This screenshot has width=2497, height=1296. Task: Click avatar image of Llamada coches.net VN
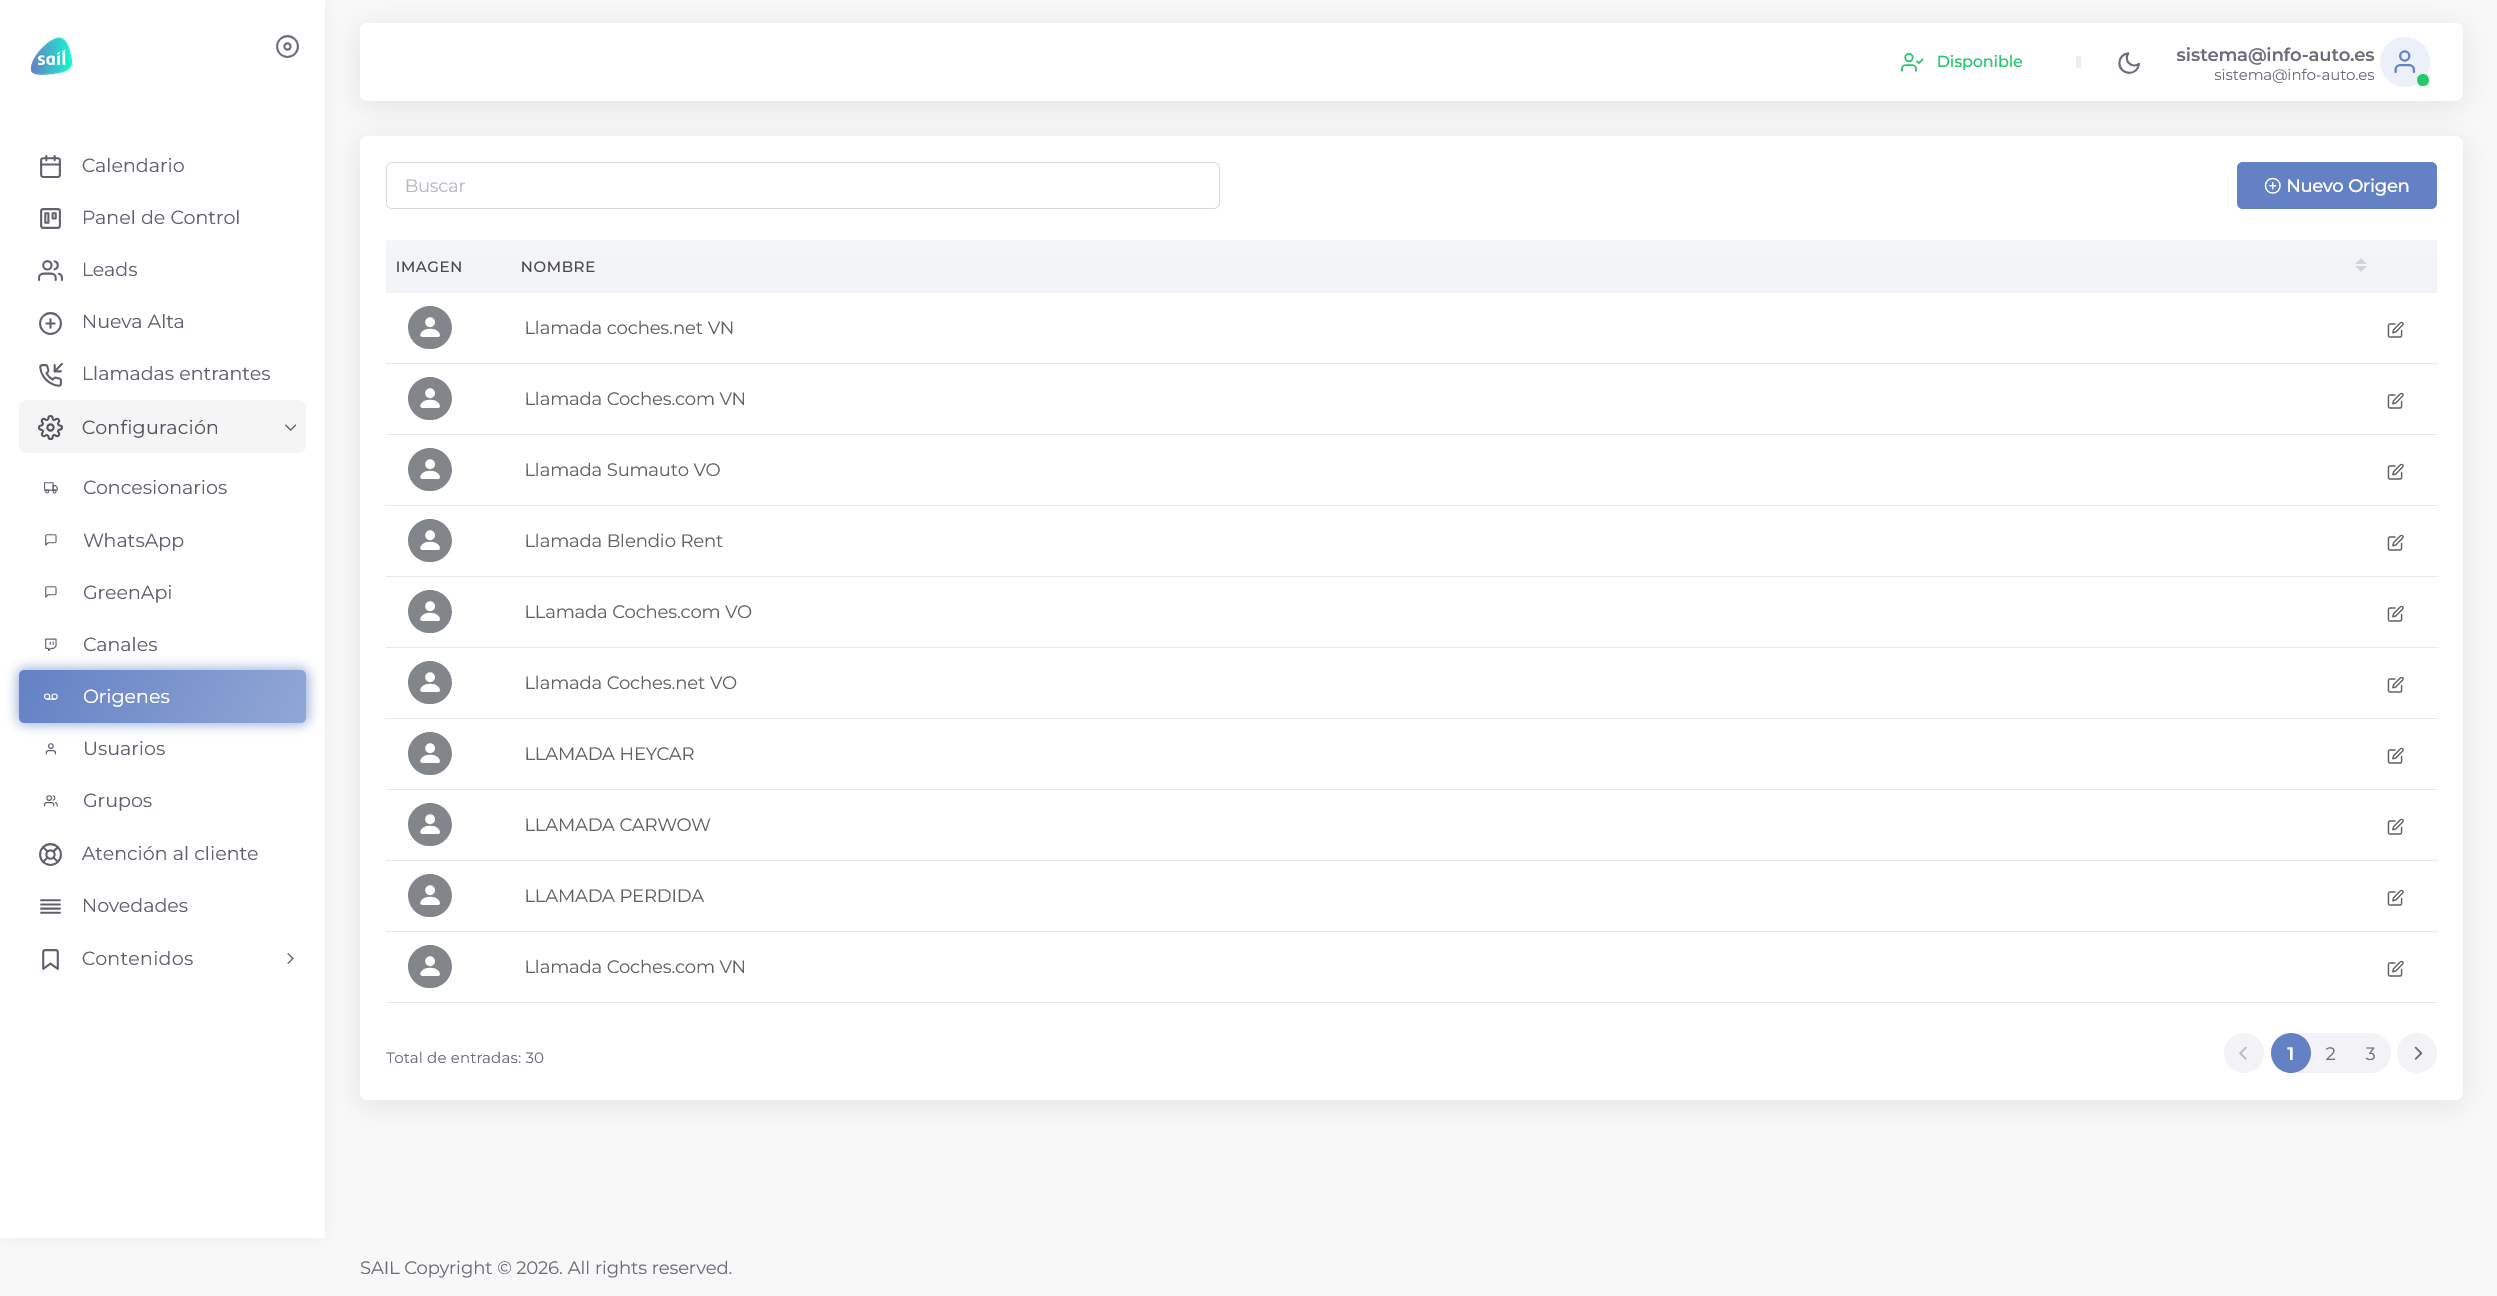(430, 328)
